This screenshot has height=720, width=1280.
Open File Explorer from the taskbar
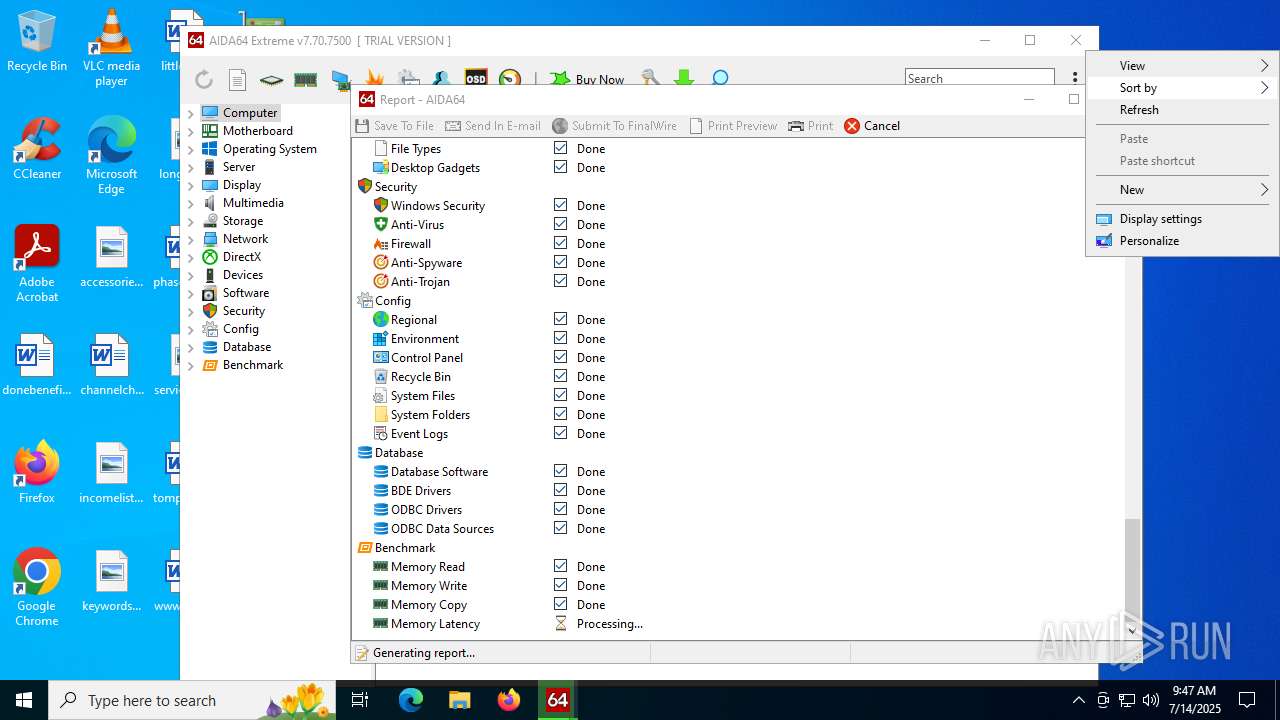pos(460,700)
